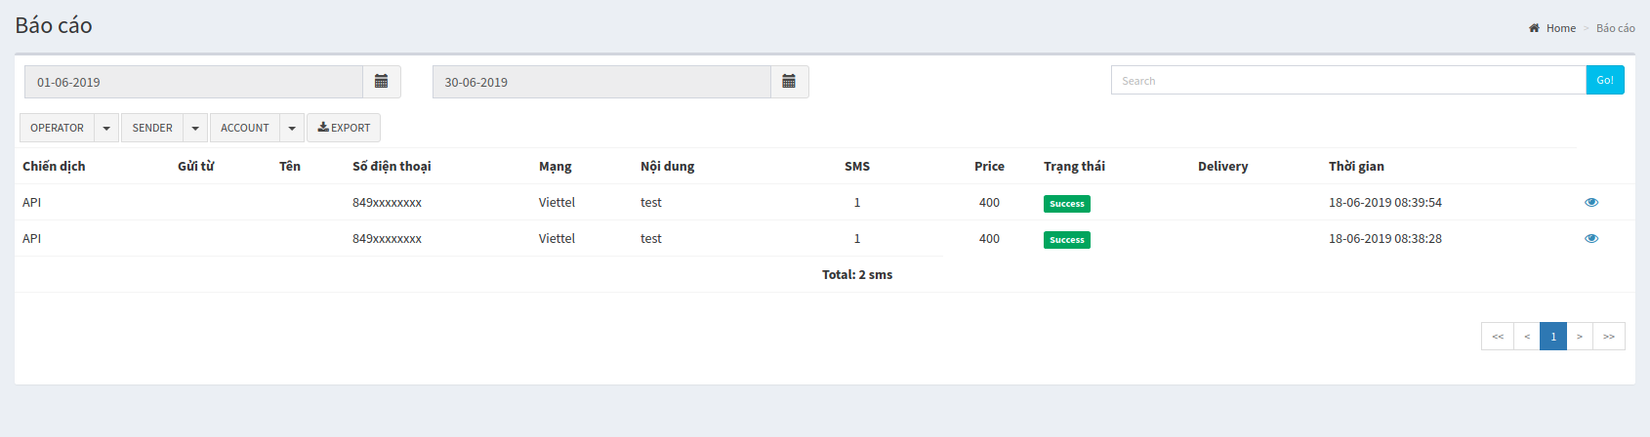This screenshot has height=437, width=1650.
Task: Go to the next results page
Action: click(1579, 337)
